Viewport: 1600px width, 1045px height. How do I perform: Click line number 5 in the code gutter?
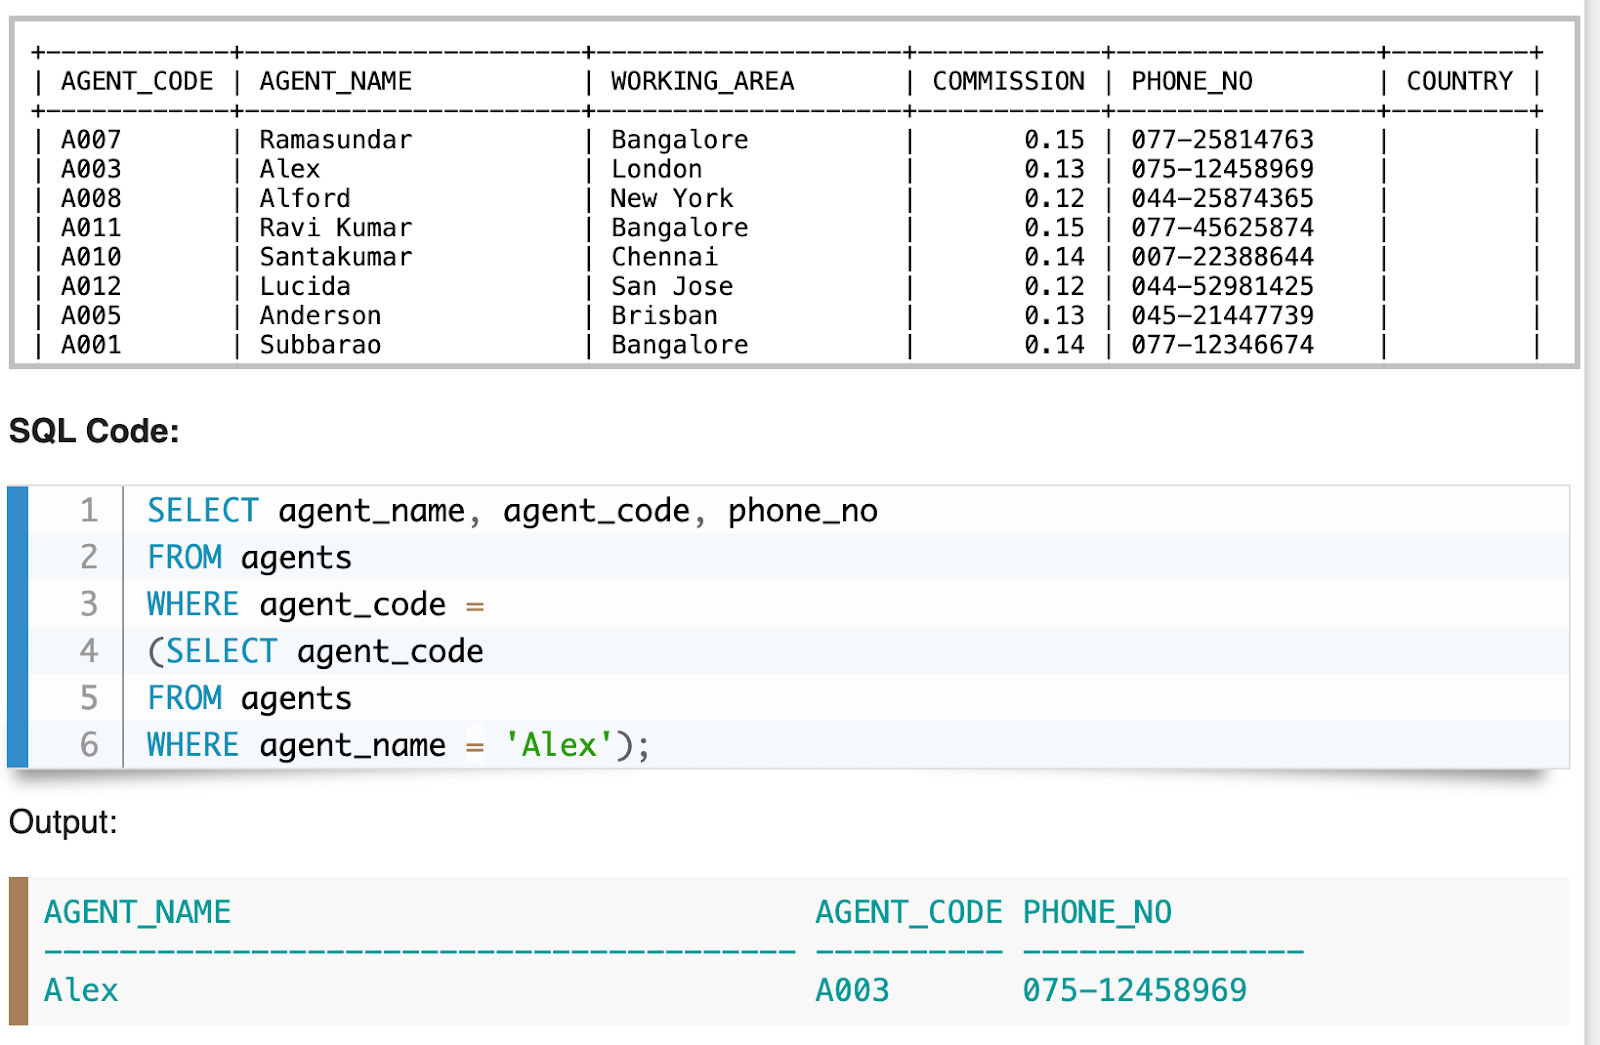click(x=89, y=698)
